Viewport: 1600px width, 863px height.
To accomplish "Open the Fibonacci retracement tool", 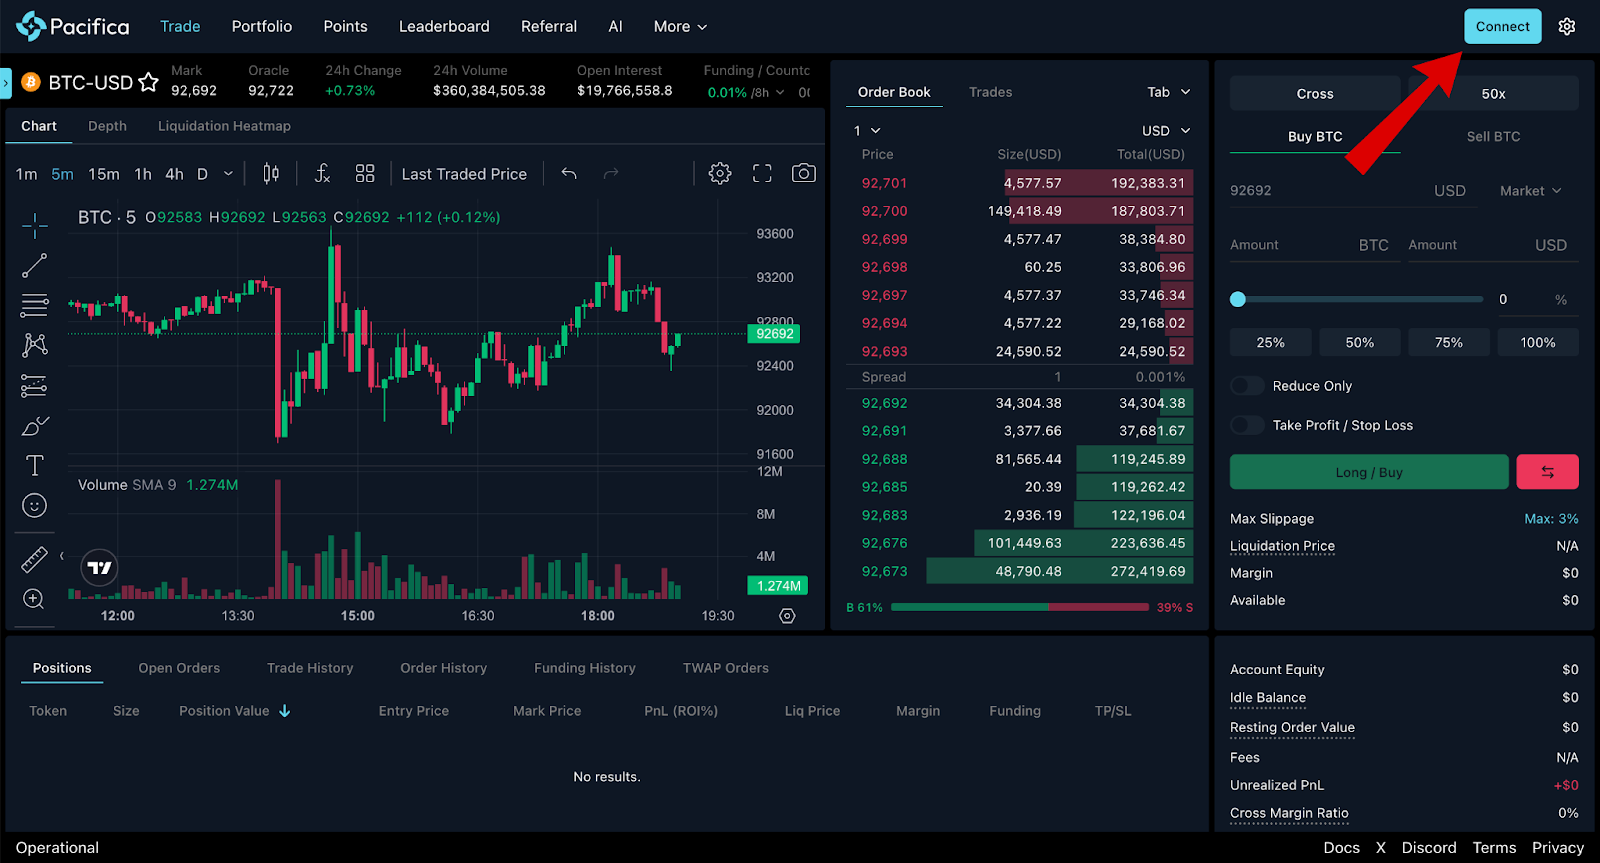I will [x=35, y=306].
